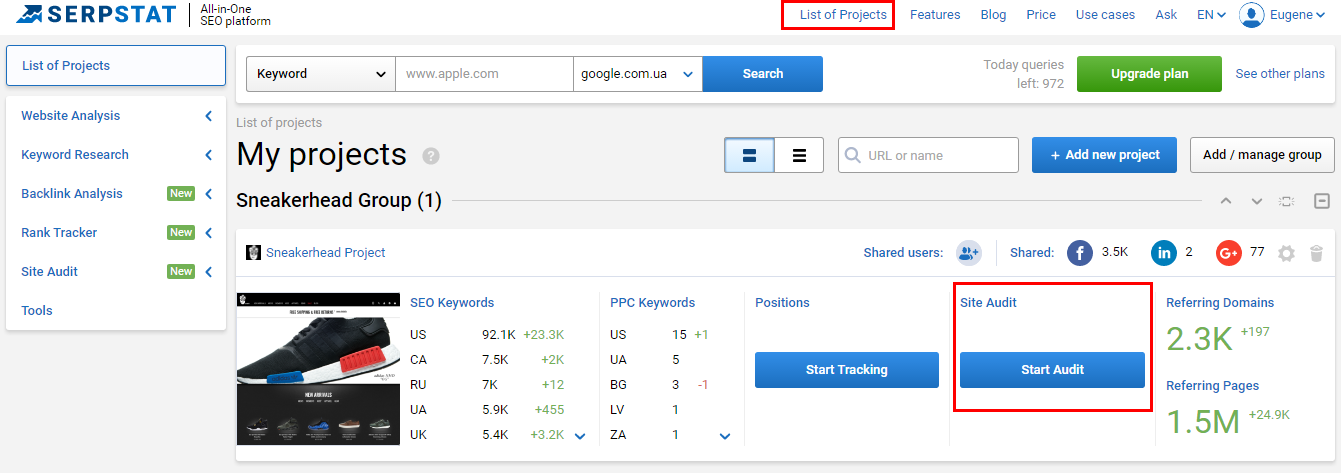Open project settings gear icon

tap(1287, 254)
